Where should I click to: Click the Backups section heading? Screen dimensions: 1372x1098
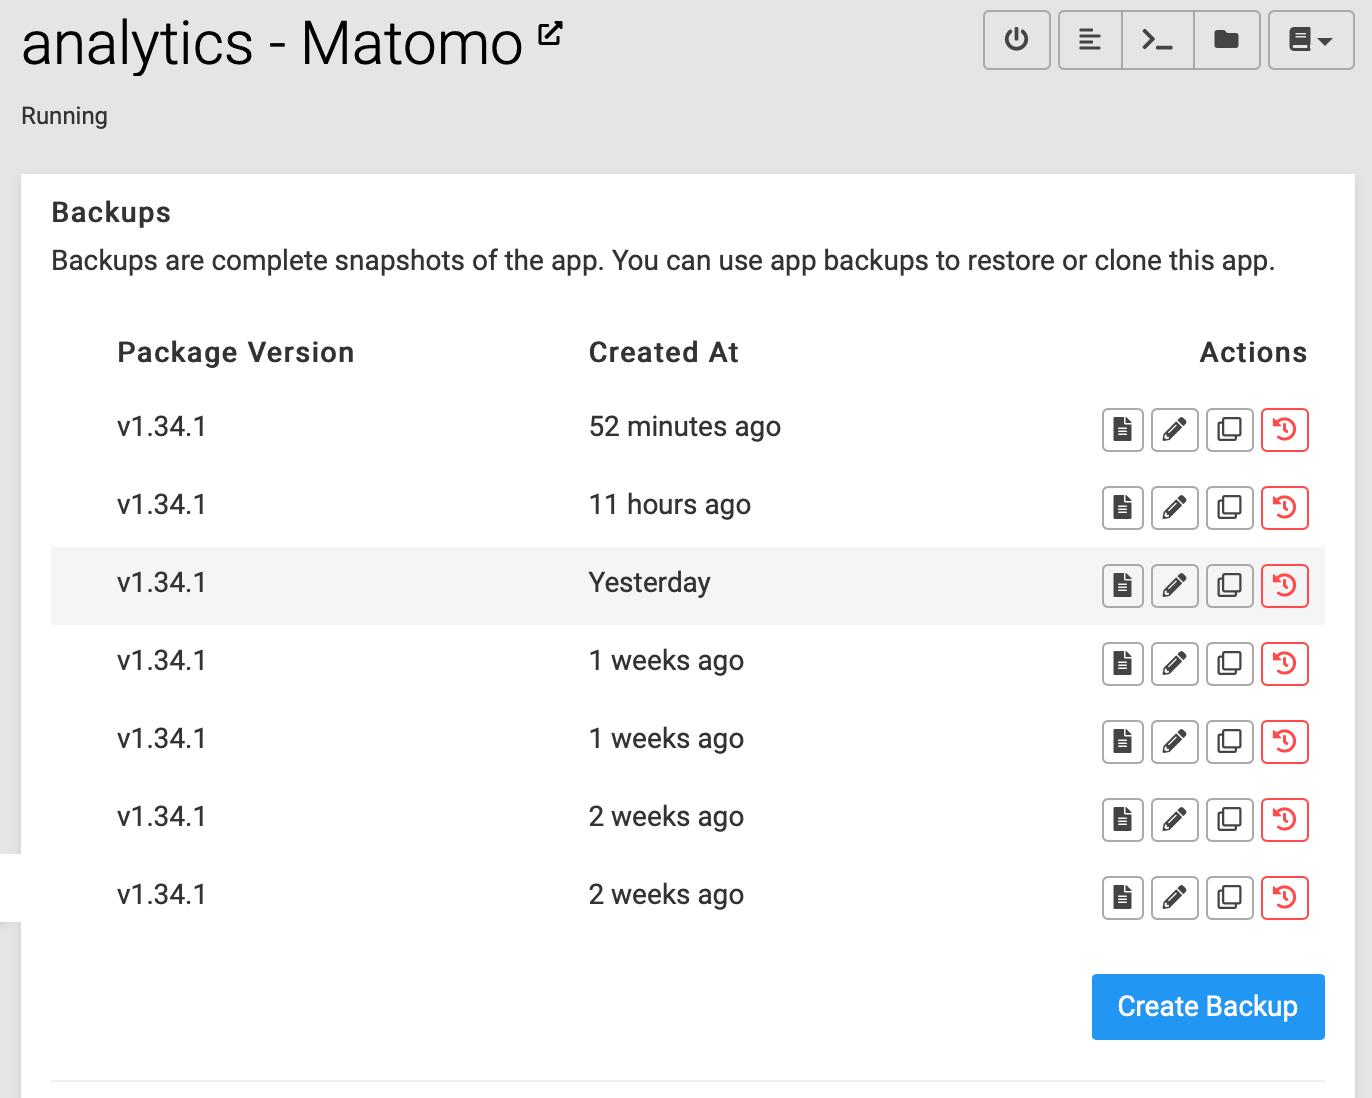111,213
